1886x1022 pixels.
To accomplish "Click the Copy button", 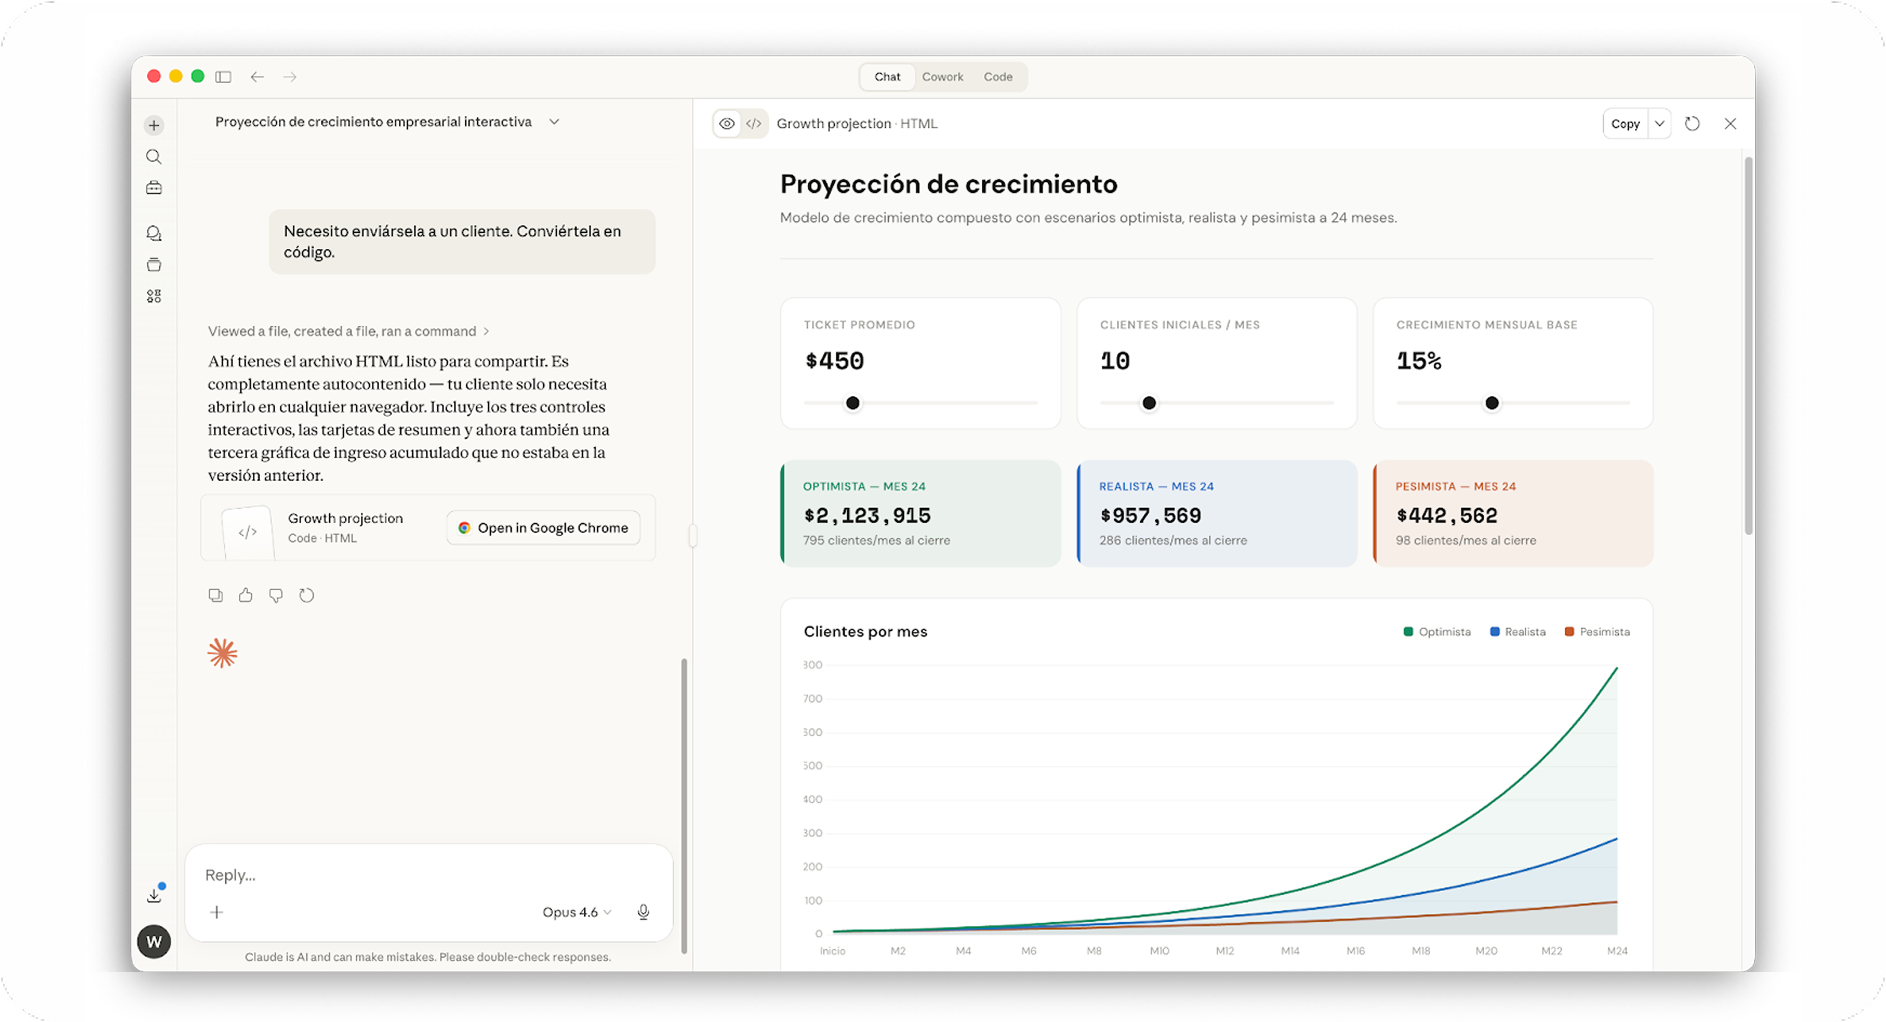I will pos(1626,124).
